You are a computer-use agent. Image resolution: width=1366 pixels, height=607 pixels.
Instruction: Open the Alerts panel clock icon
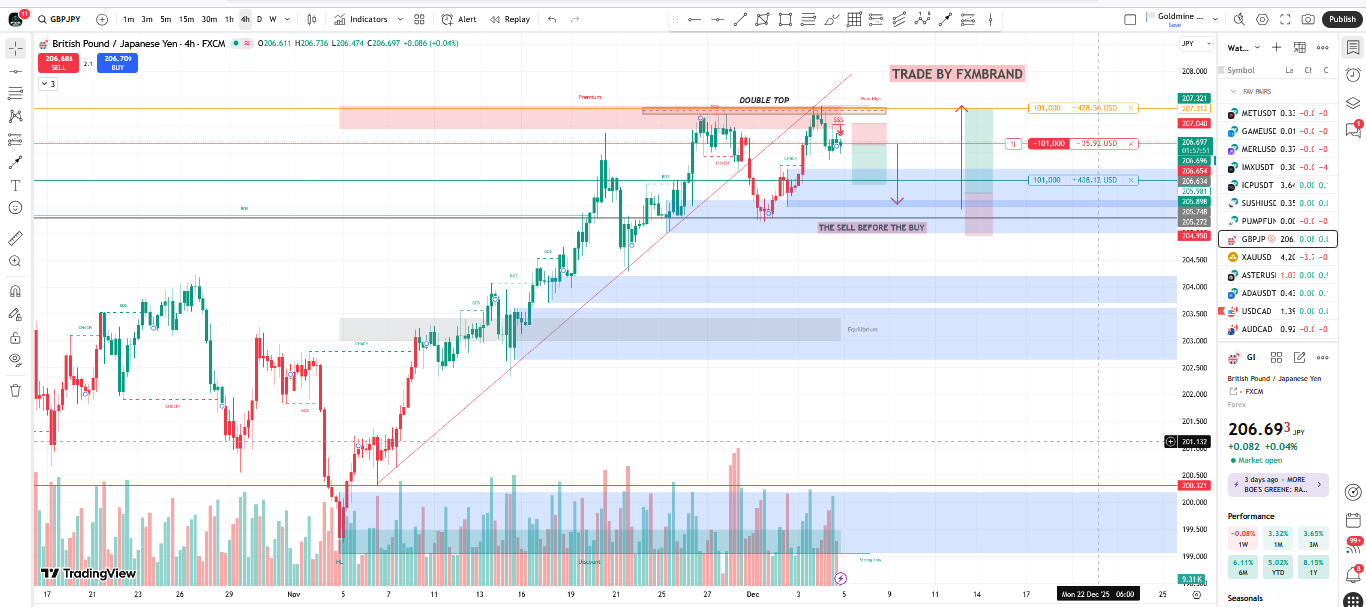[1353, 75]
